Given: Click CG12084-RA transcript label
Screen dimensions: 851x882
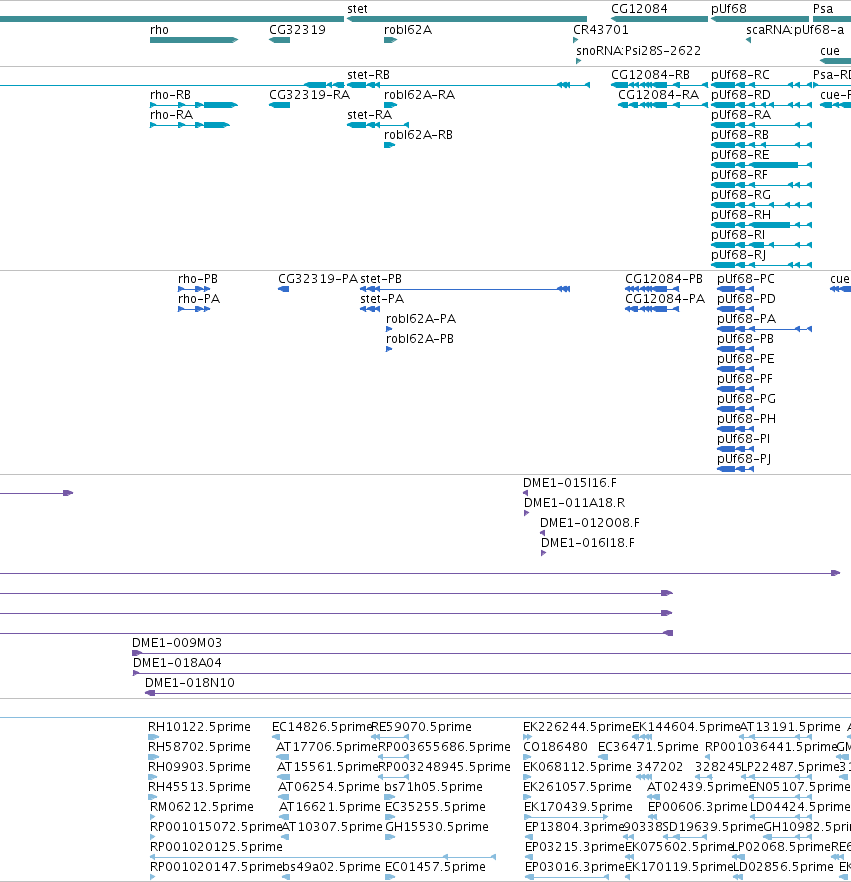Looking at the screenshot, I should (x=659, y=94).
